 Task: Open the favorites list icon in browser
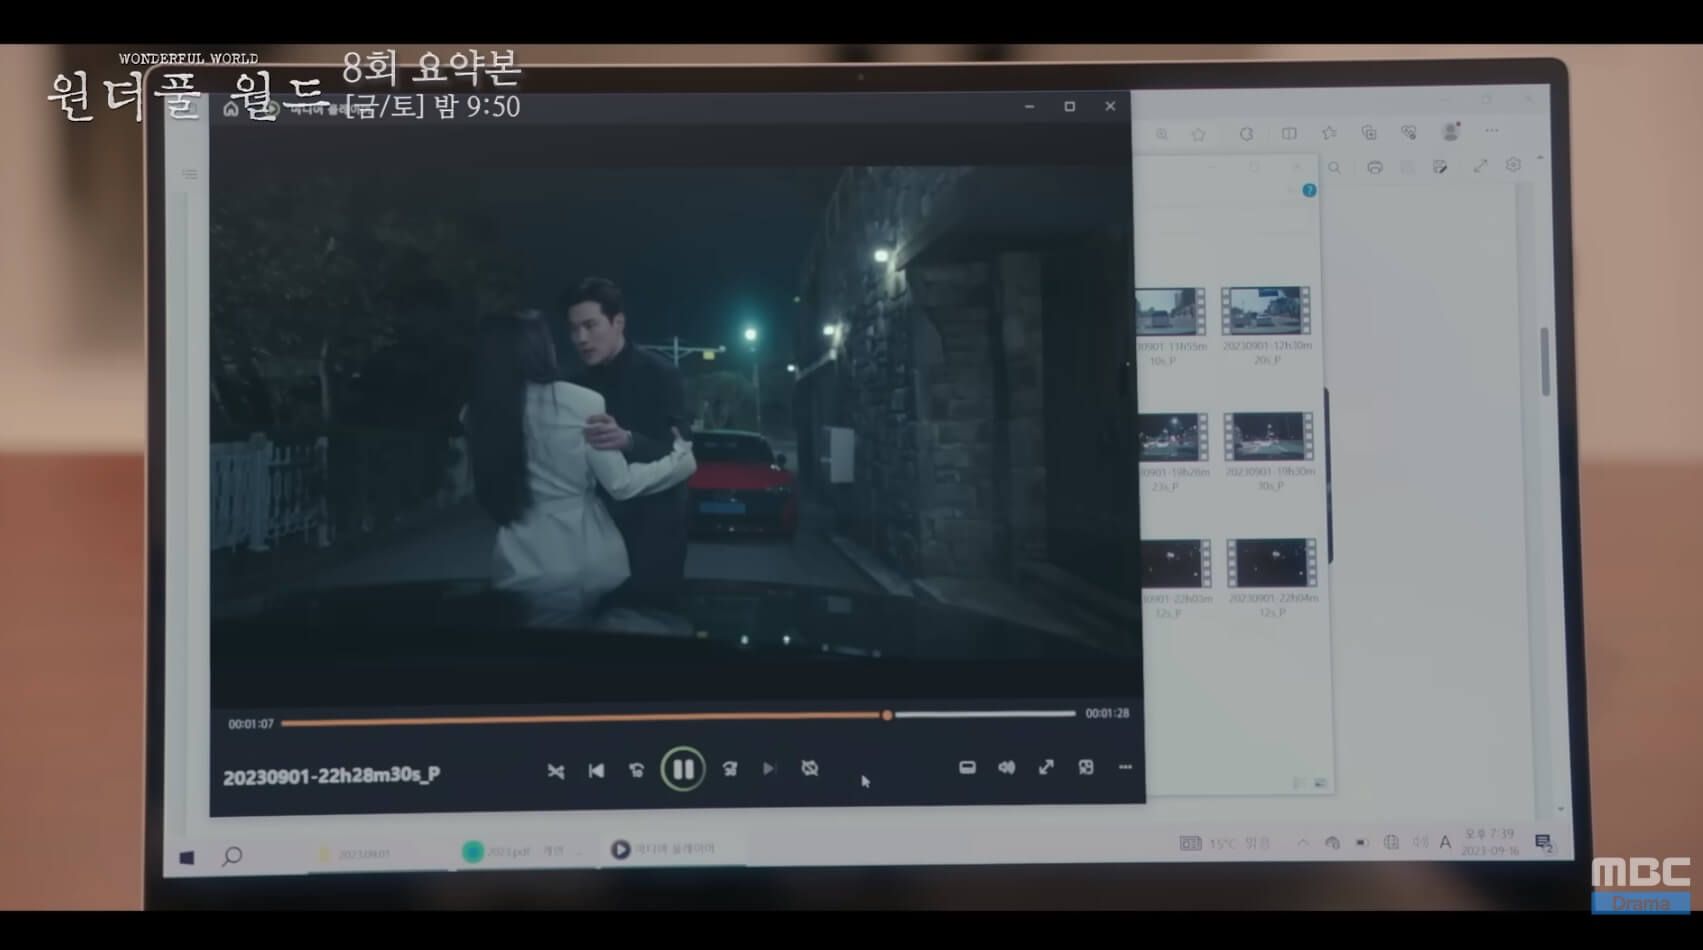point(1329,132)
